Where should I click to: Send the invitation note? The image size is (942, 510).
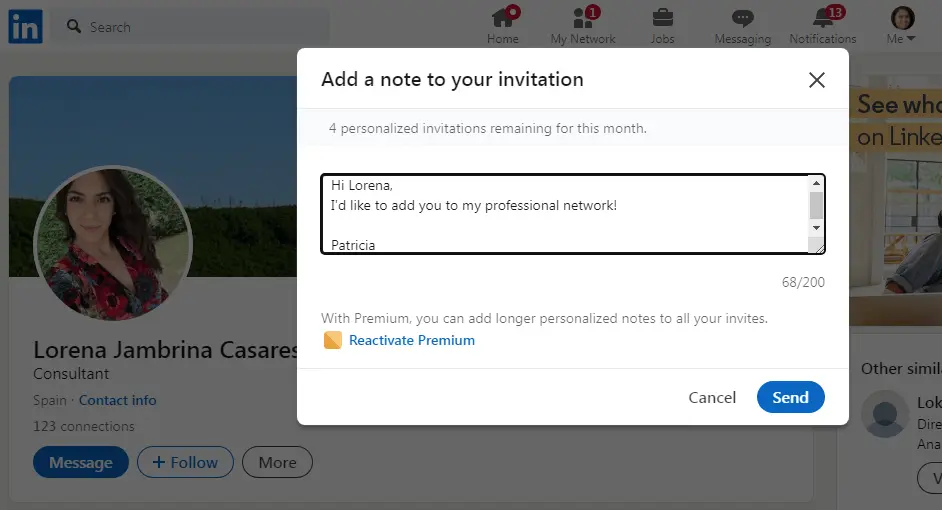[x=790, y=397]
